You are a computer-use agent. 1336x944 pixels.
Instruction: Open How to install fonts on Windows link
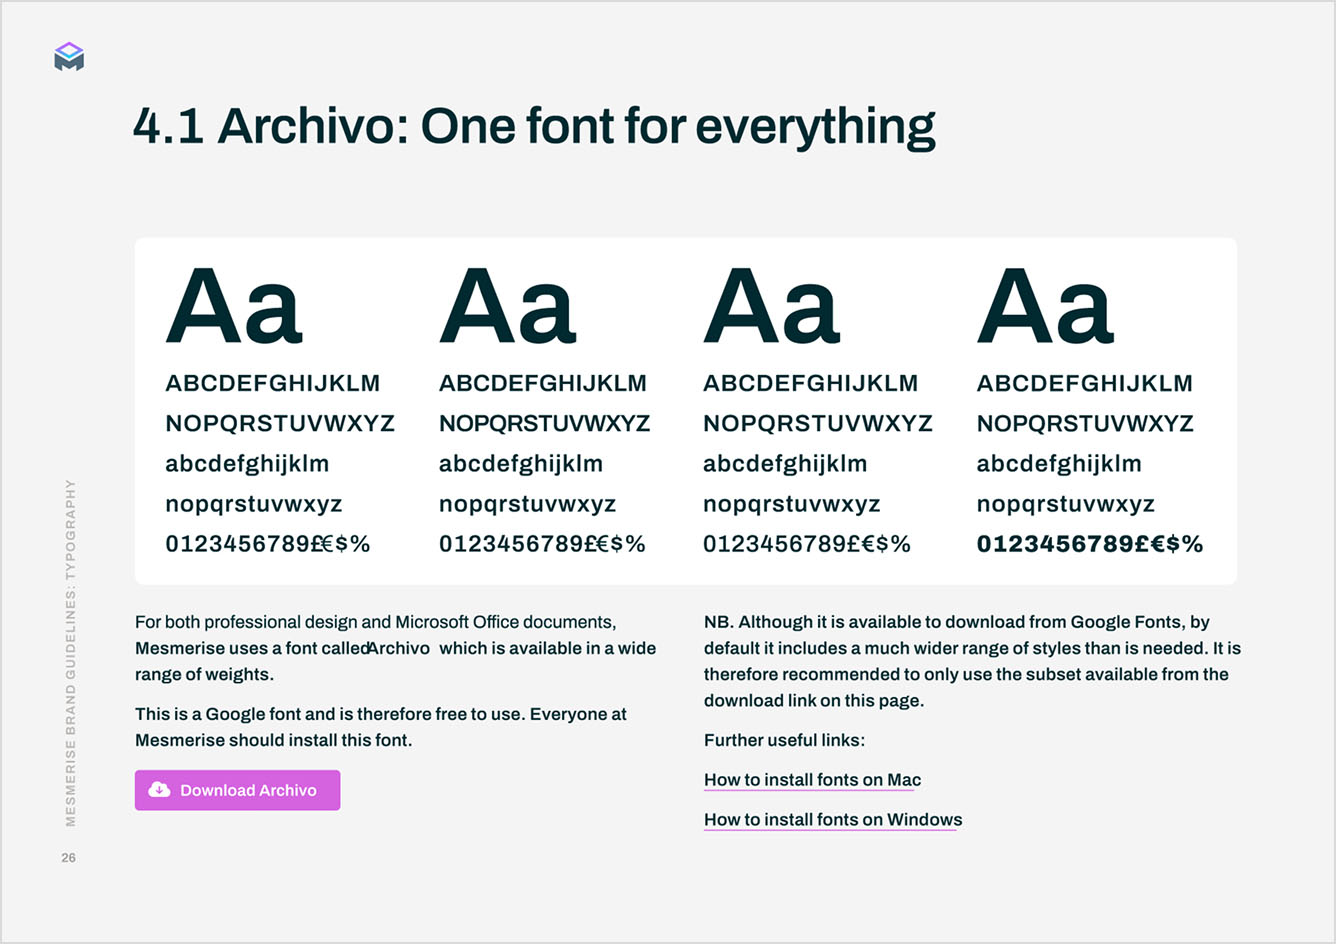pos(833,820)
